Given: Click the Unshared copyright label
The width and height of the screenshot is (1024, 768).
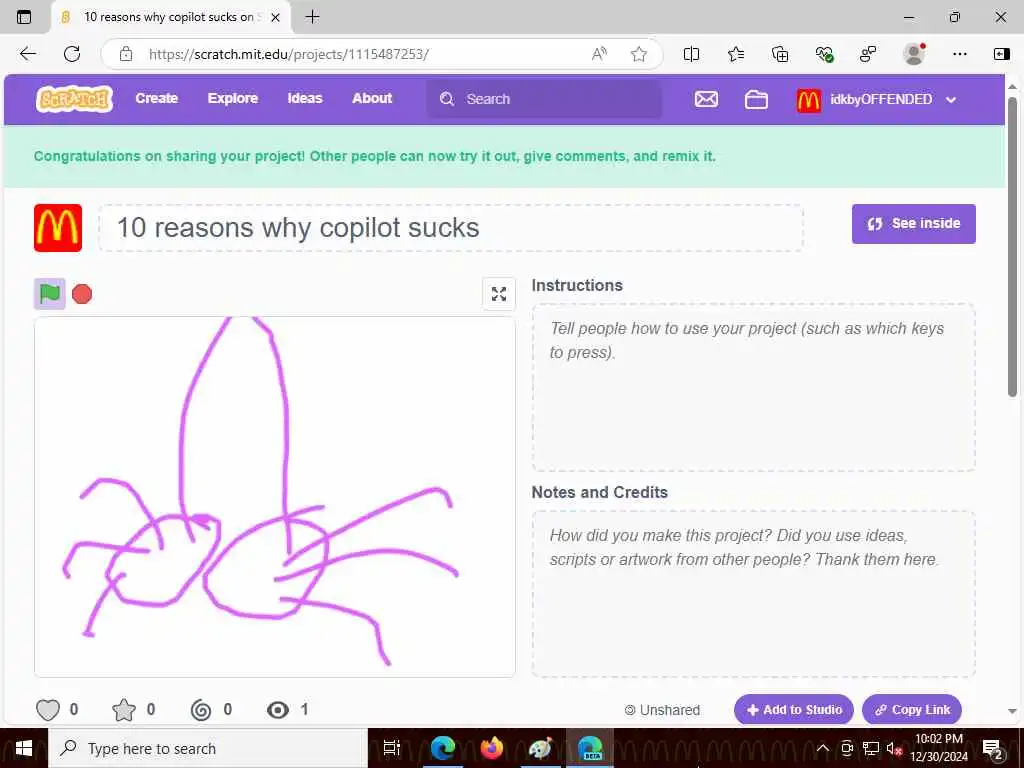Looking at the screenshot, I should point(662,710).
